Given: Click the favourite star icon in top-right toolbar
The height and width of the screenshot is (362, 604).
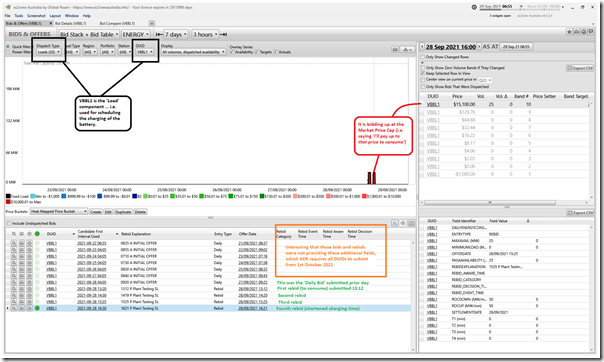Looking at the screenshot, I should pos(569,32).
